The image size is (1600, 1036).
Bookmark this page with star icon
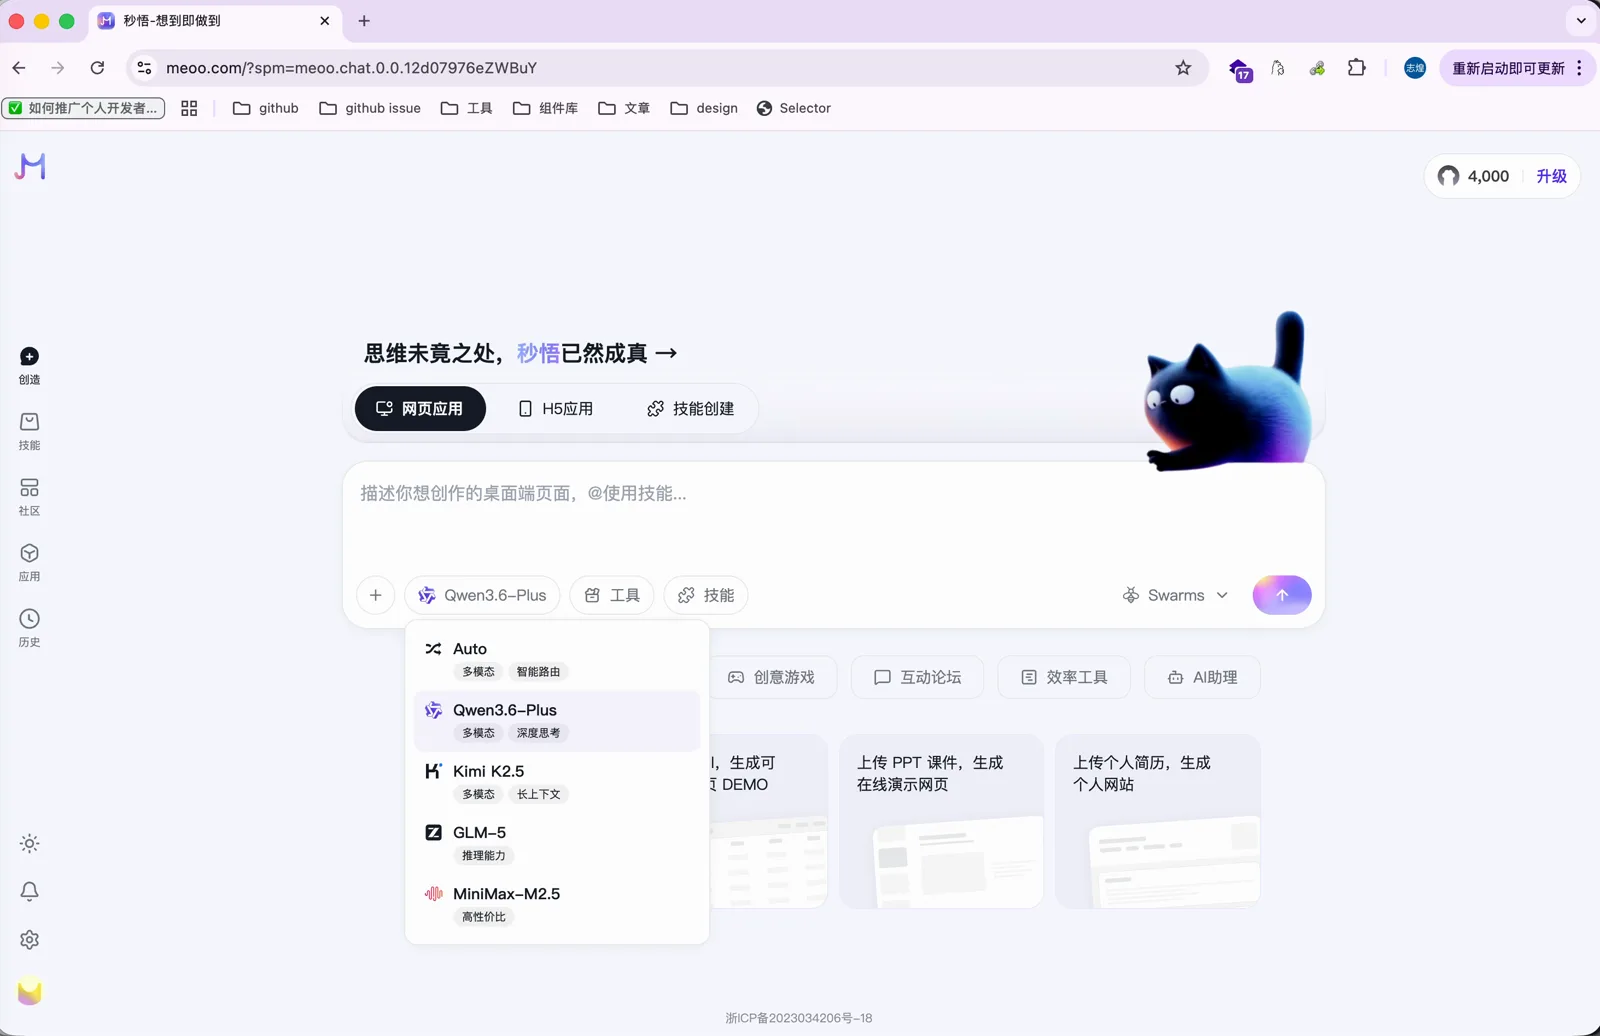click(x=1183, y=68)
